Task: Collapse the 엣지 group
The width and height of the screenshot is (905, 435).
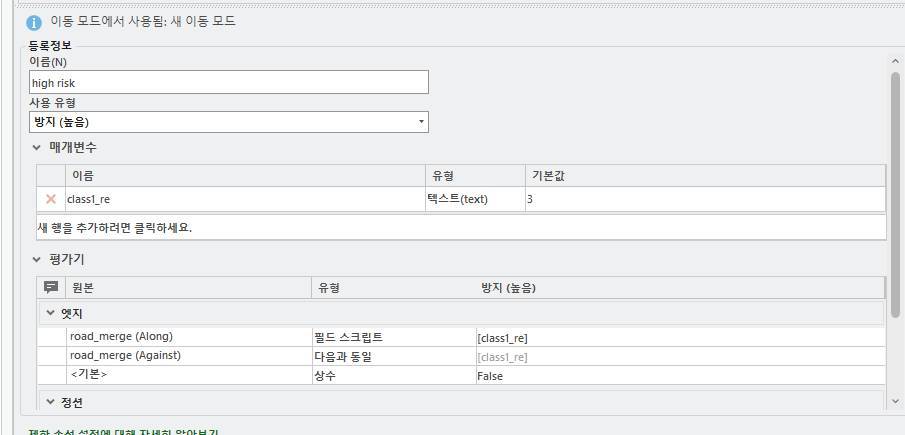Action: pos(51,313)
